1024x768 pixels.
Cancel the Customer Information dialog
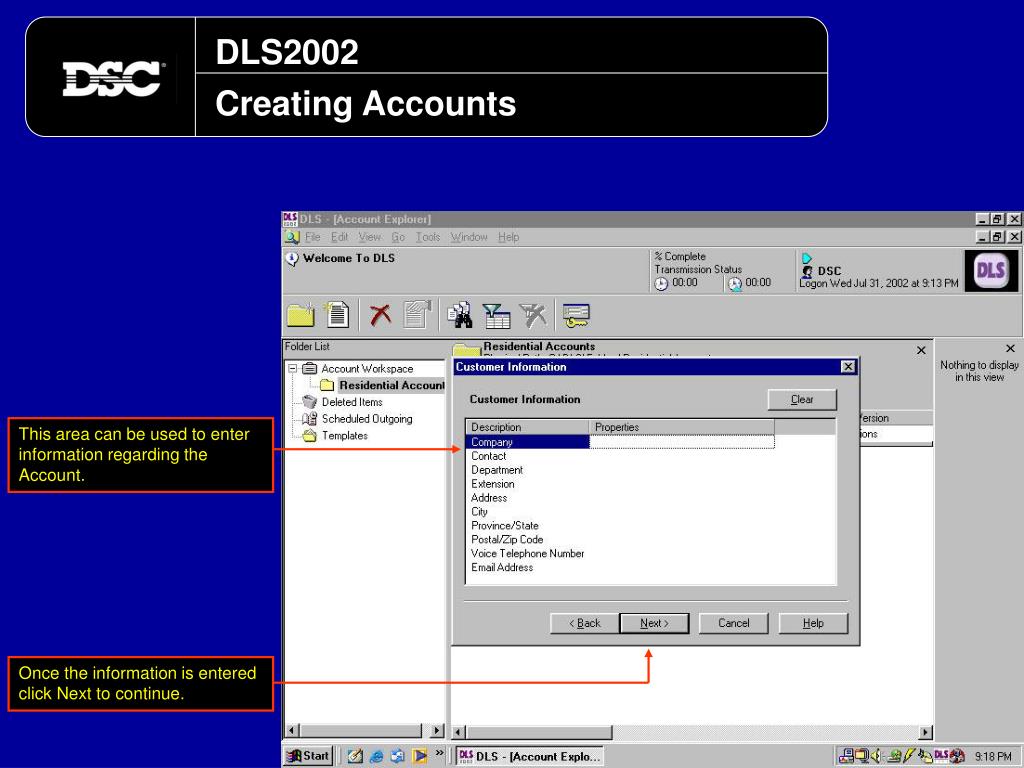coord(733,623)
